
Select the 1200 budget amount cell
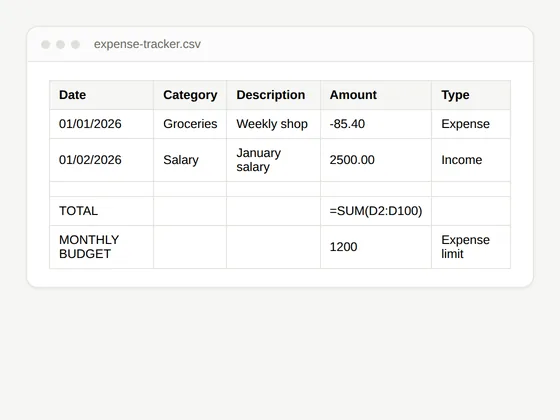pyautogui.click(x=376, y=247)
